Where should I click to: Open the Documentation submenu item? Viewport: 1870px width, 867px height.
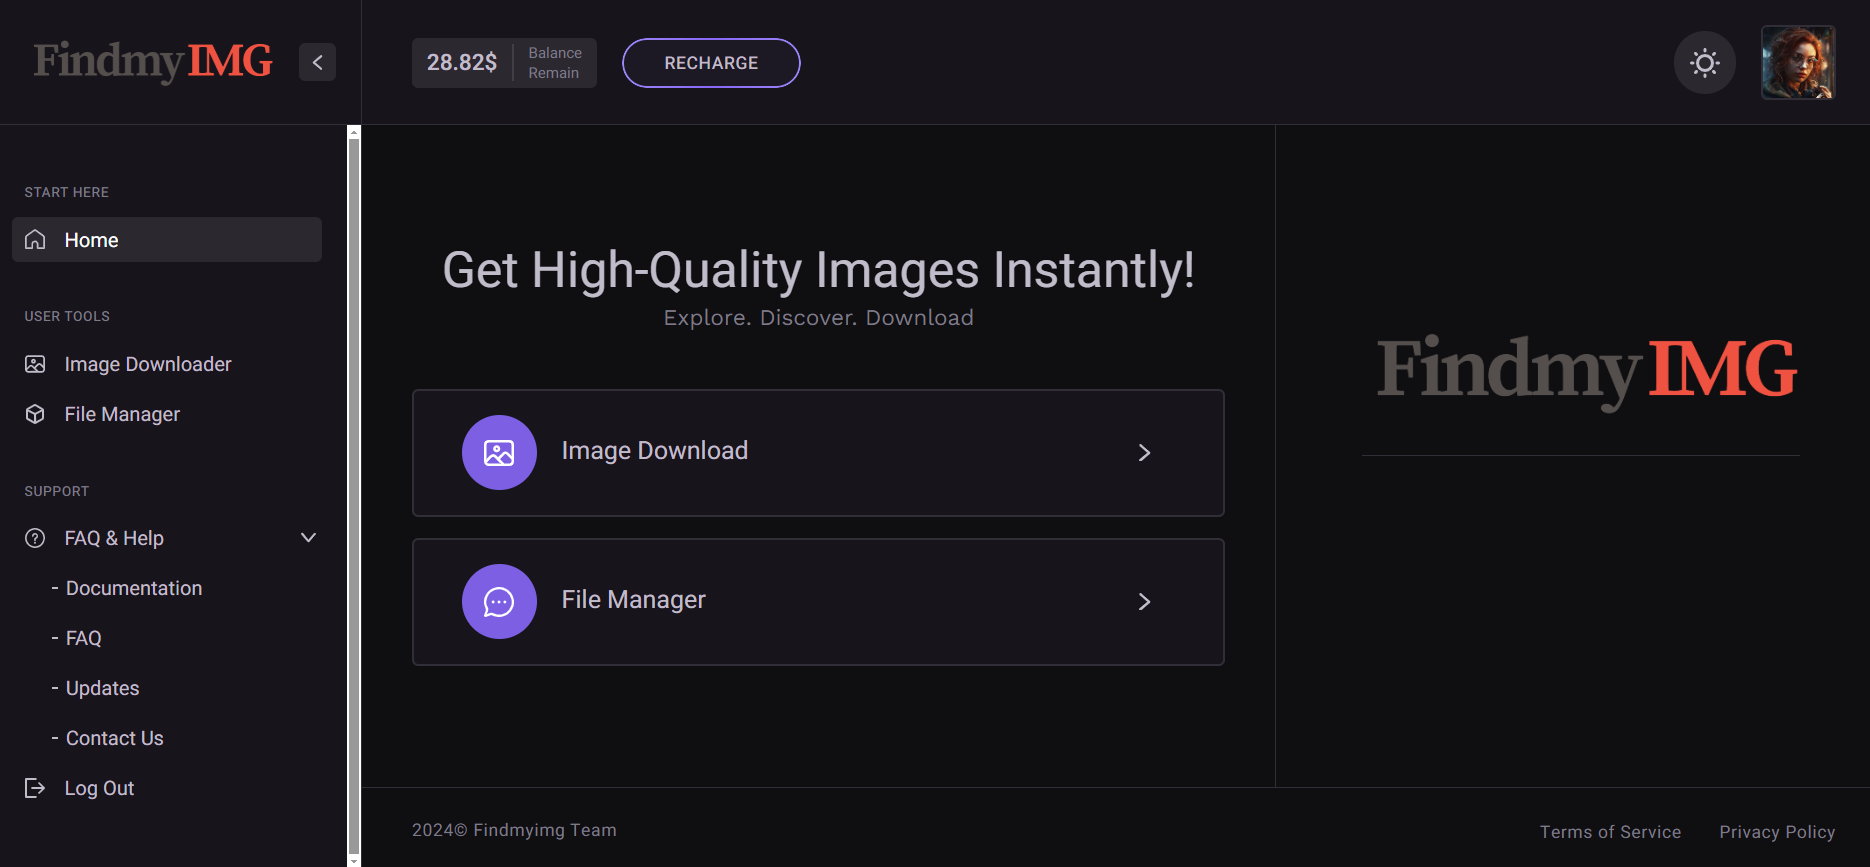click(133, 588)
